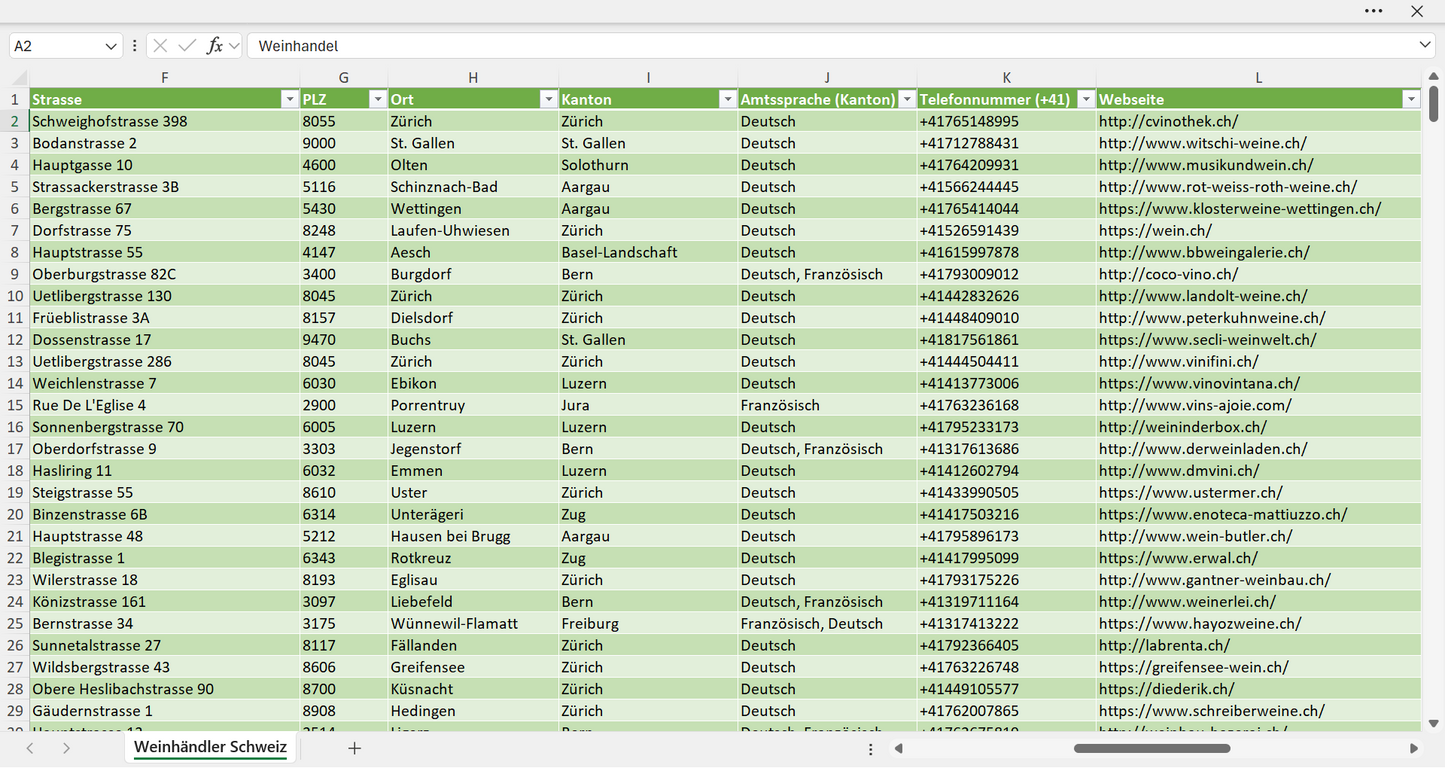Click the Insert Function fx icon
1445x768 pixels.
tap(214, 46)
